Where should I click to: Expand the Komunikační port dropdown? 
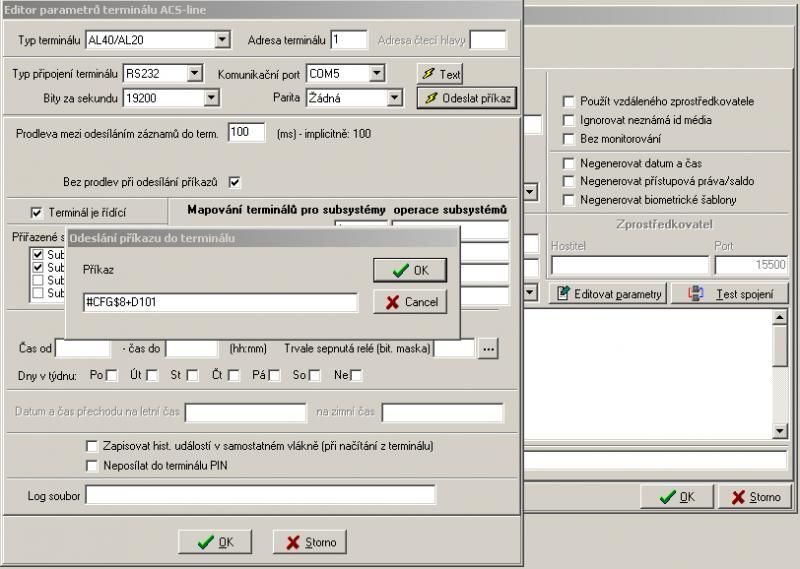pyautogui.click(x=376, y=73)
